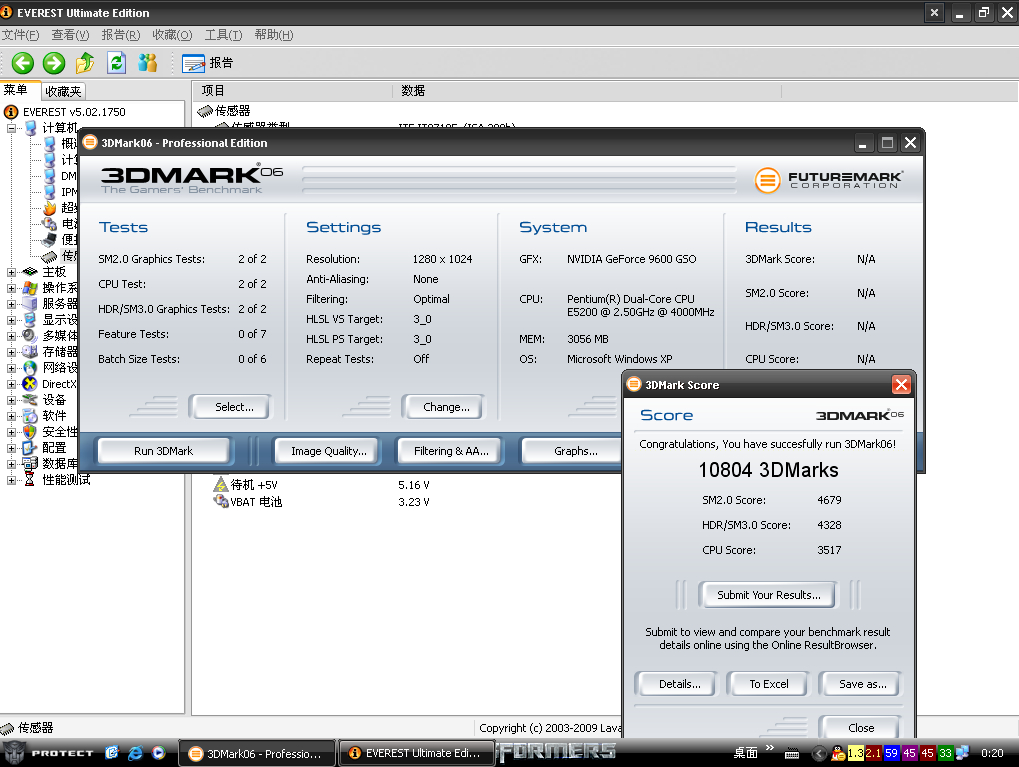This screenshot has width=1019, height=767.
Task: Click the green Forward arrow in EVEREST toolbar
Action: click(54, 63)
